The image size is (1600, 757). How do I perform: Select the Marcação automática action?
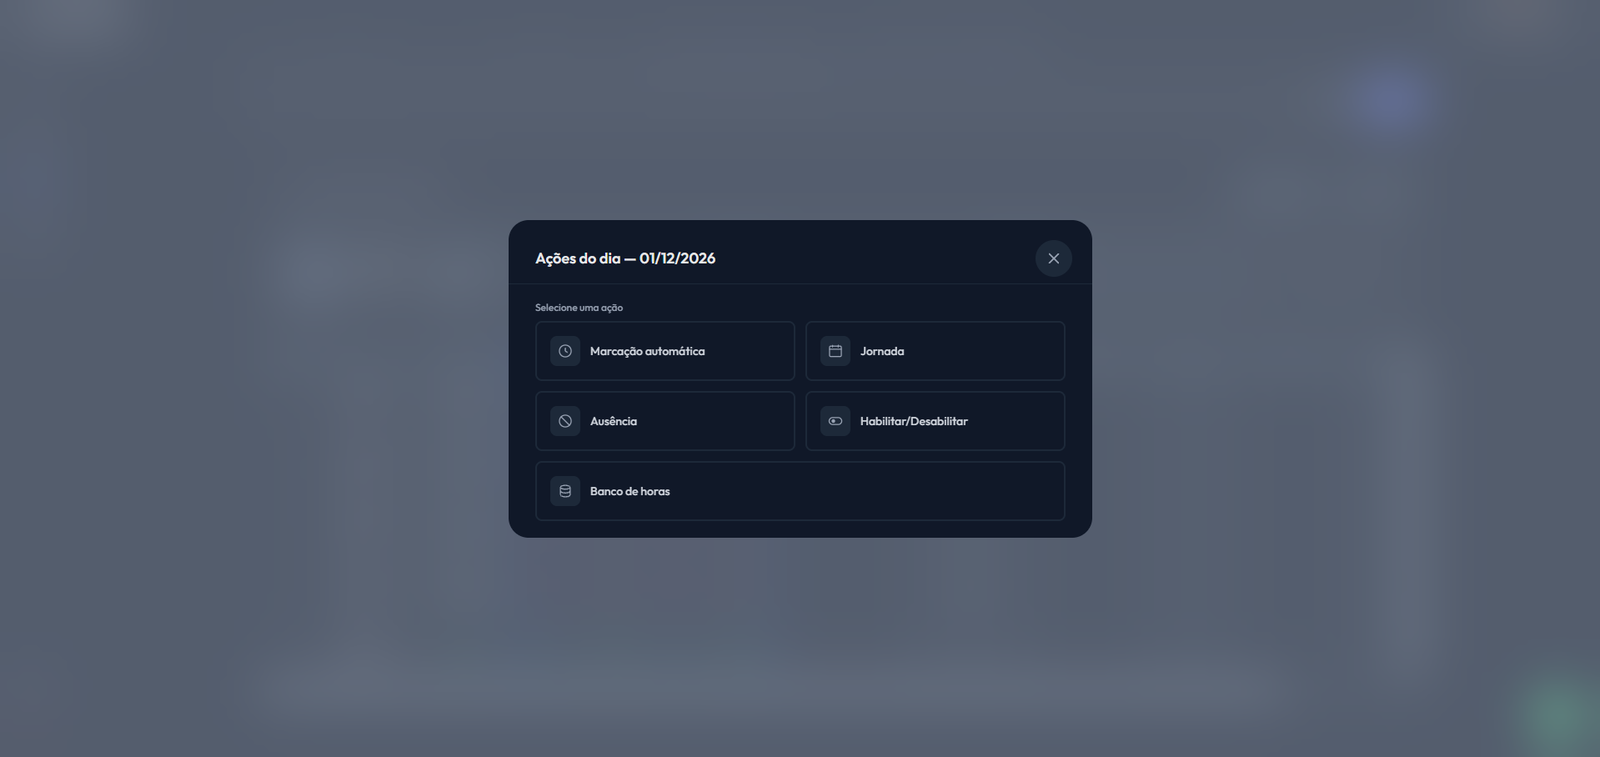[x=665, y=351]
